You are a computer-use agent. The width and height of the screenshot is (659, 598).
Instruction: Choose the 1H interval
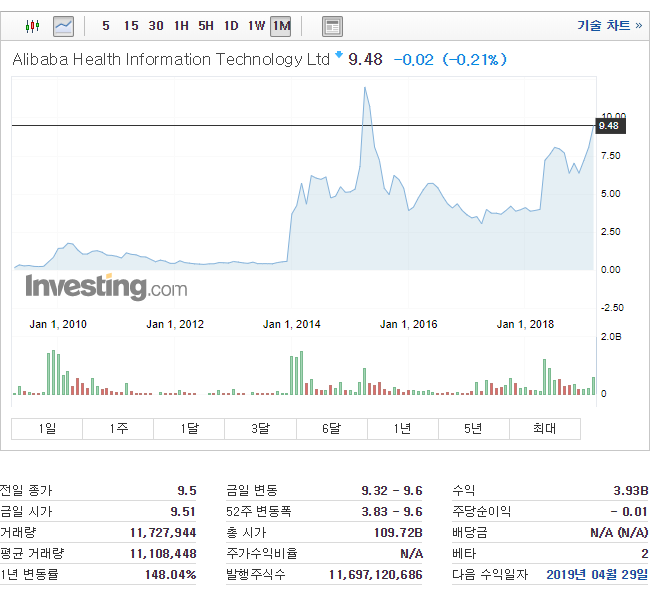(x=181, y=26)
